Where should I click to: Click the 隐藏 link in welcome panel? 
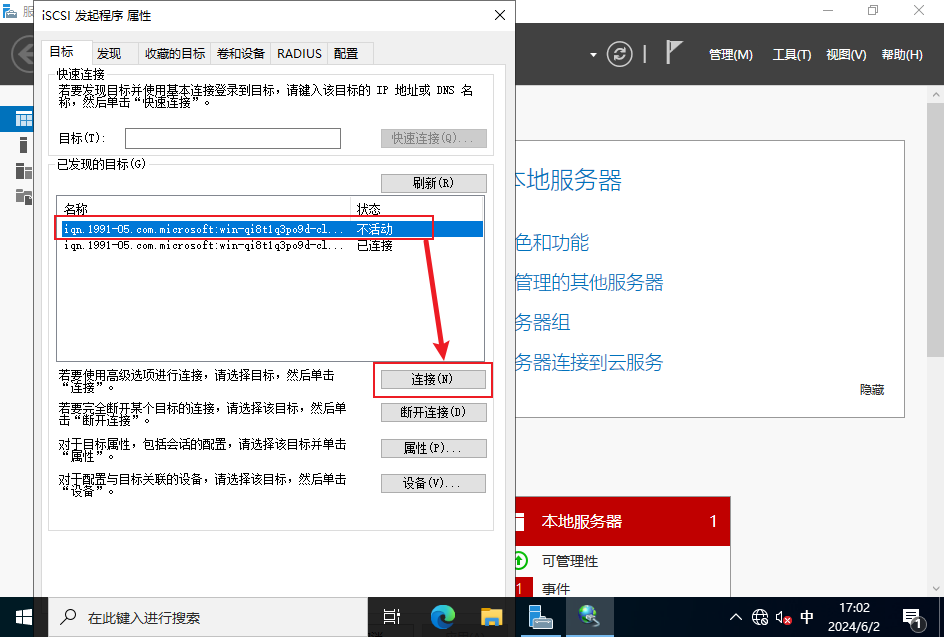click(x=871, y=390)
